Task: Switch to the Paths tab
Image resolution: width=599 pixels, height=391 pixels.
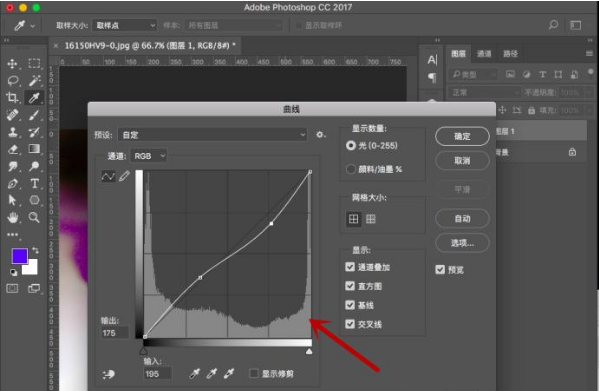Action: (x=510, y=53)
